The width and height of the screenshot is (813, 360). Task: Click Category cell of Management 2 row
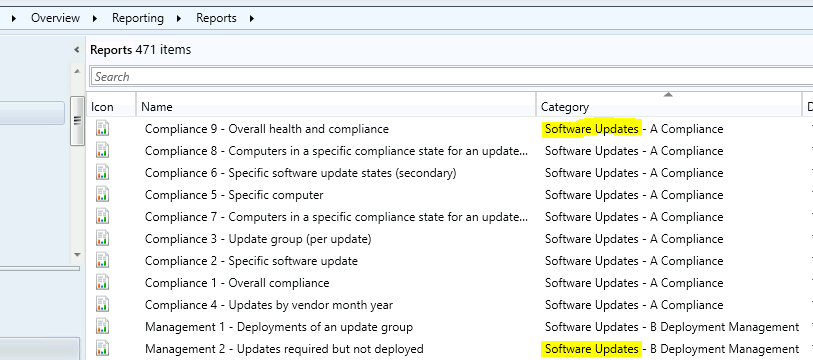pyautogui.click(x=672, y=349)
